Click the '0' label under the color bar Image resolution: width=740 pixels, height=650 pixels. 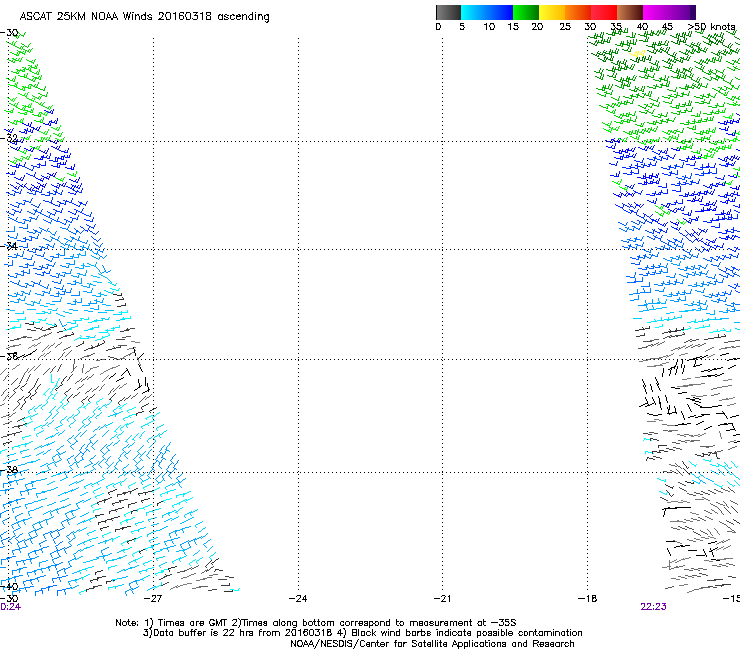click(x=438, y=27)
